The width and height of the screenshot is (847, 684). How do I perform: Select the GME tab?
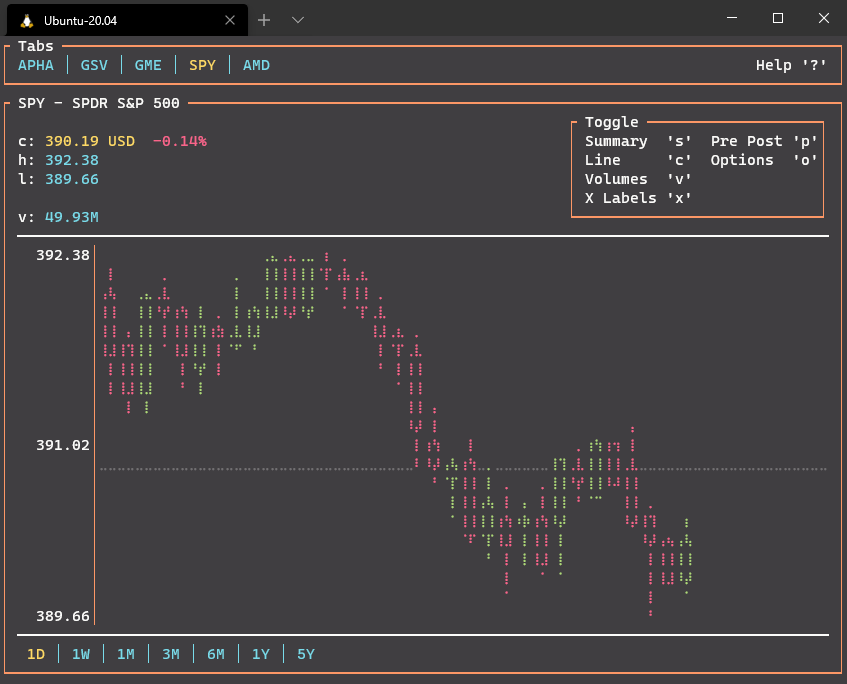pos(148,65)
